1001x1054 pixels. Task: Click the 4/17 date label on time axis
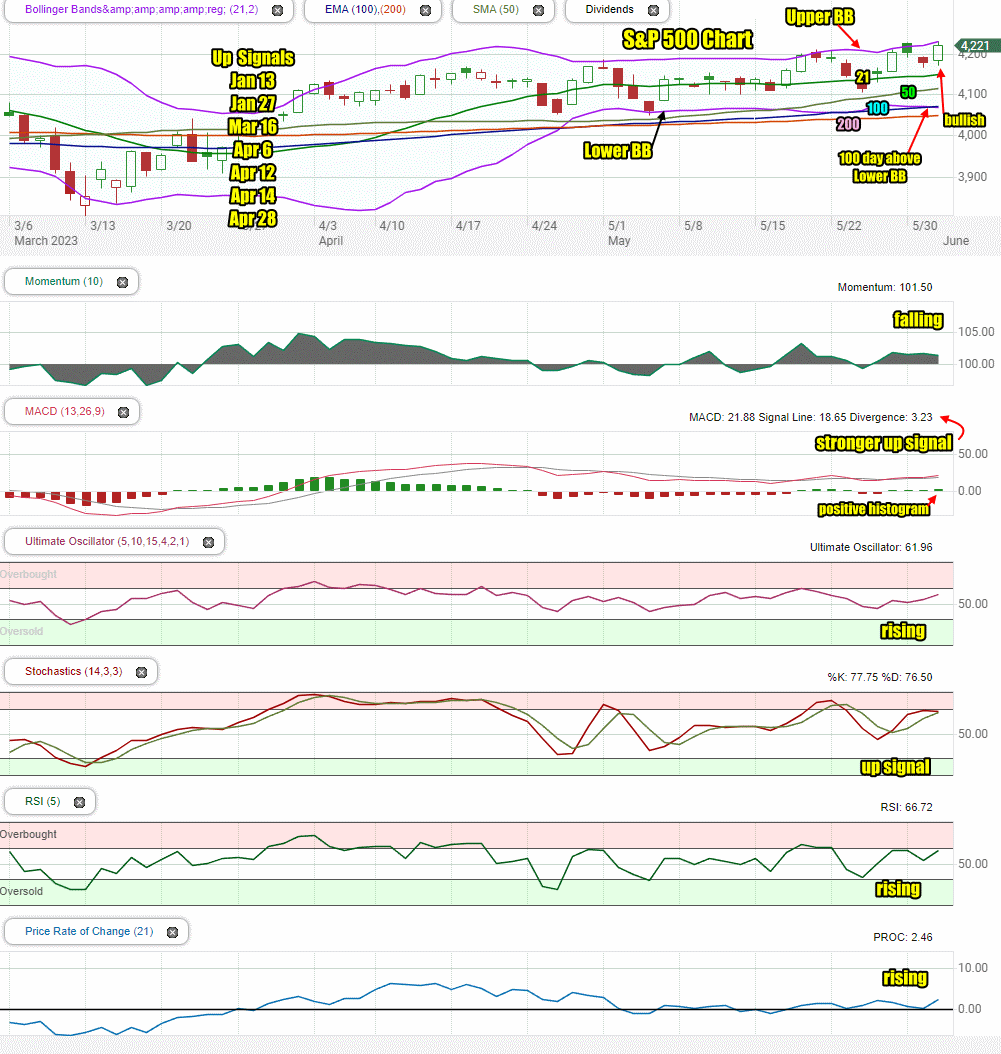[x=468, y=226]
